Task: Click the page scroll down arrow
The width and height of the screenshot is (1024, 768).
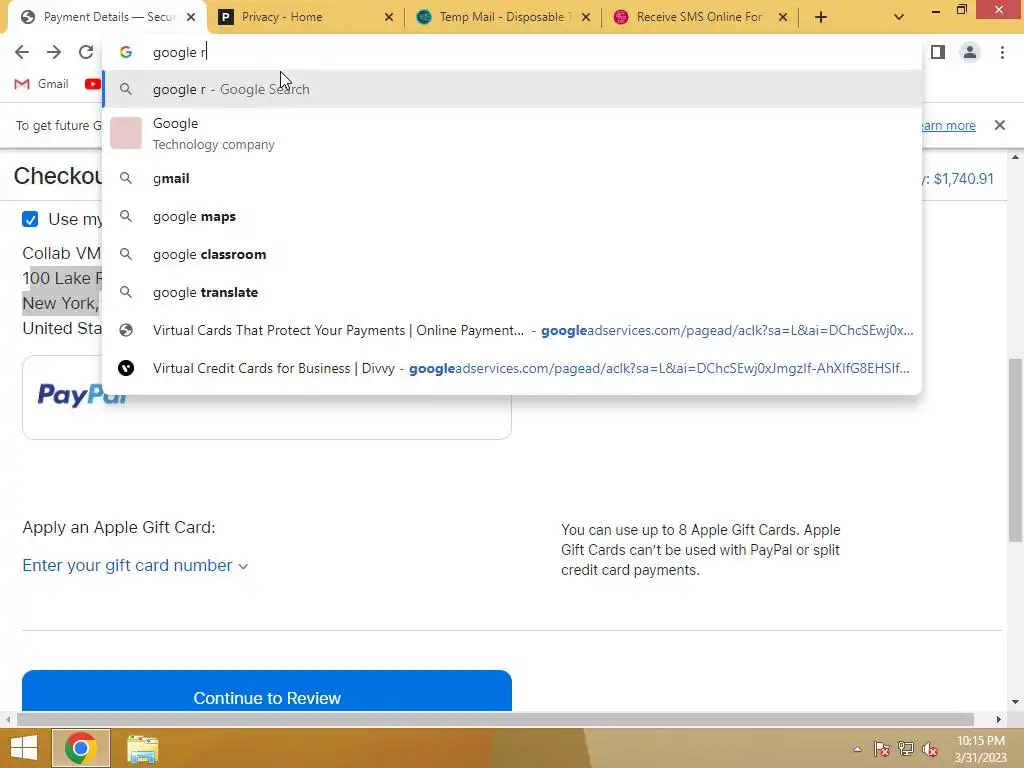Action: pyautogui.click(x=1015, y=702)
